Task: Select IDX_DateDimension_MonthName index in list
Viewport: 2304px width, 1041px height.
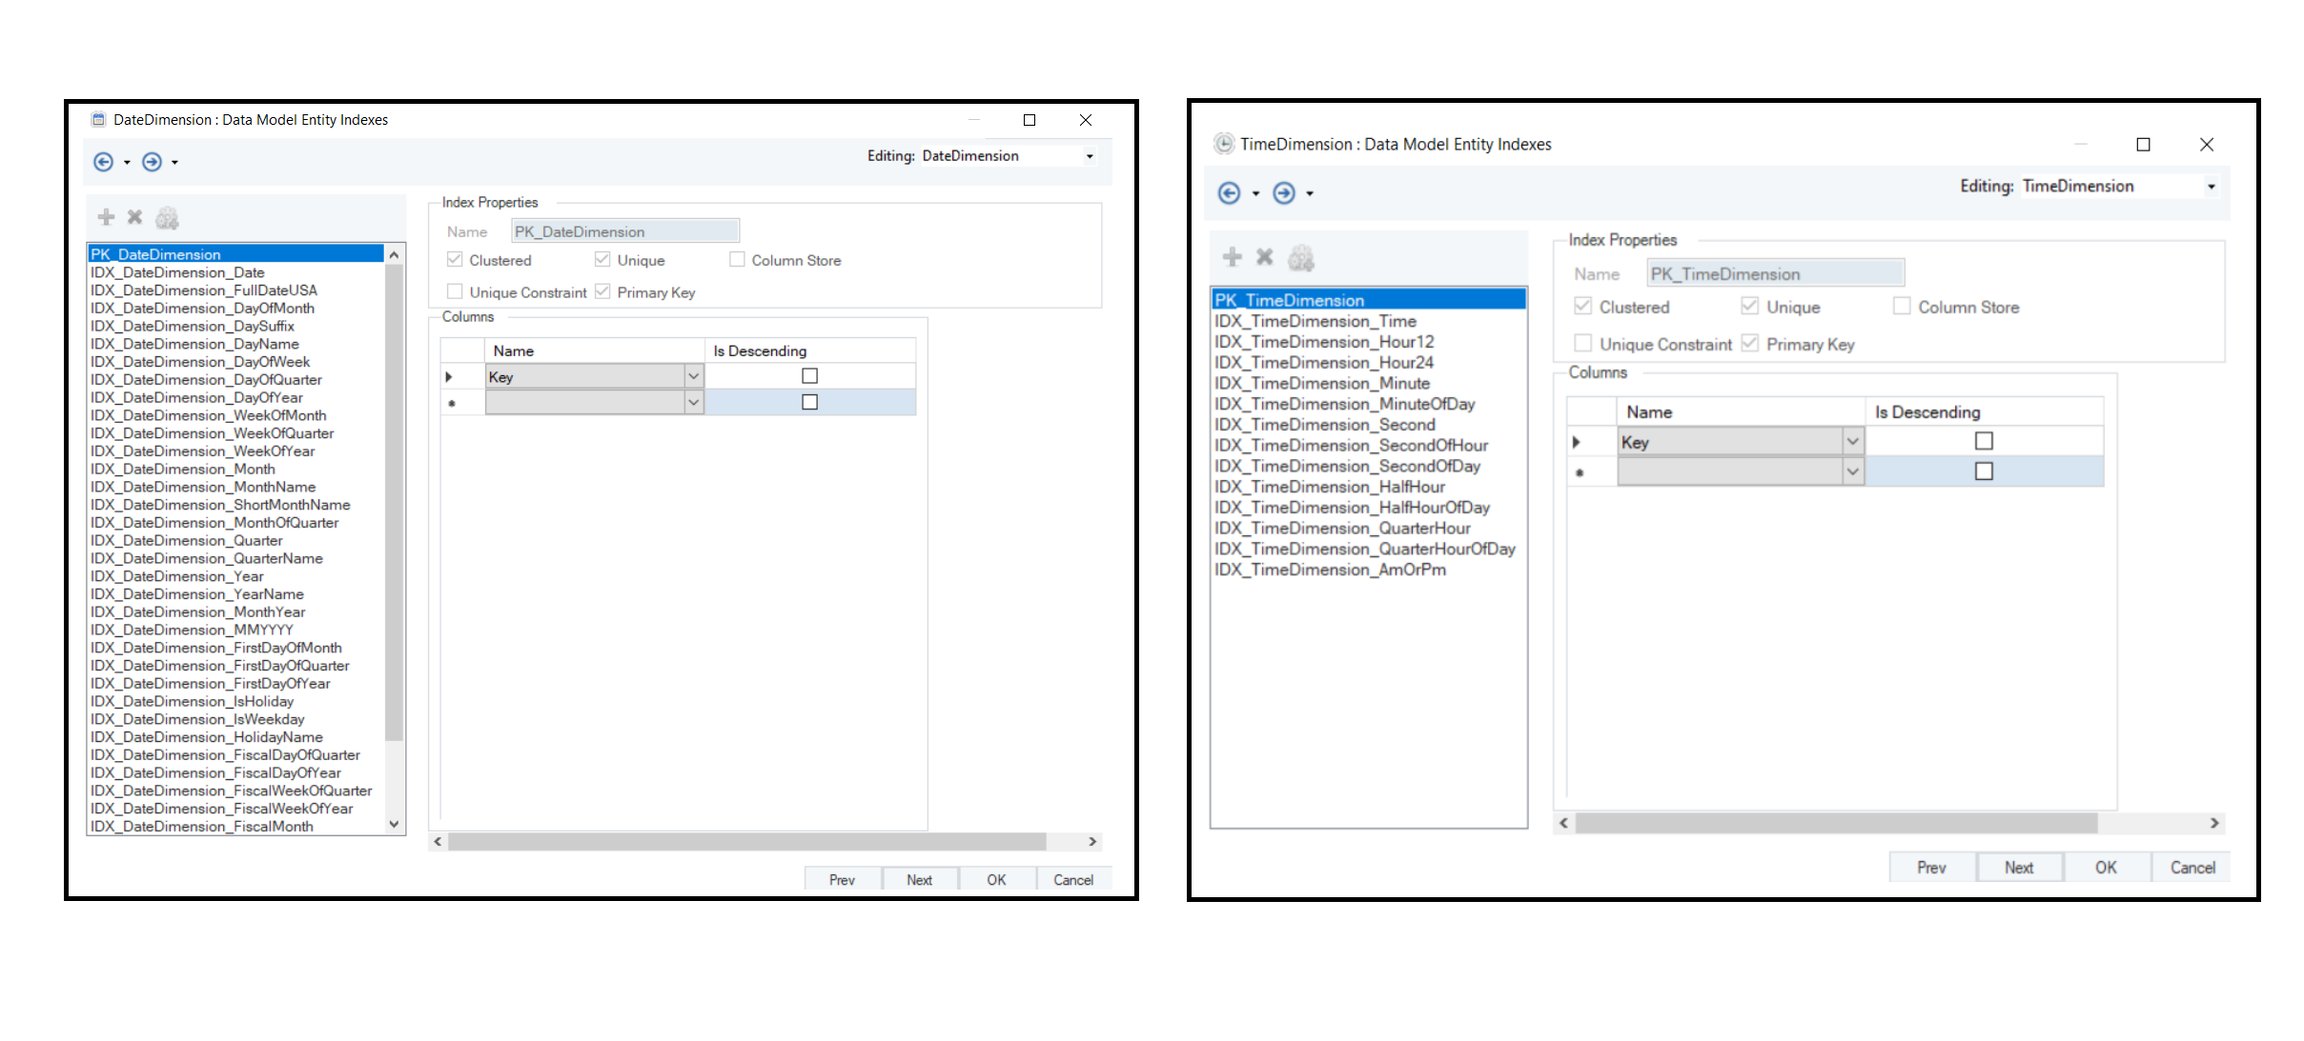Action: click(x=203, y=487)
